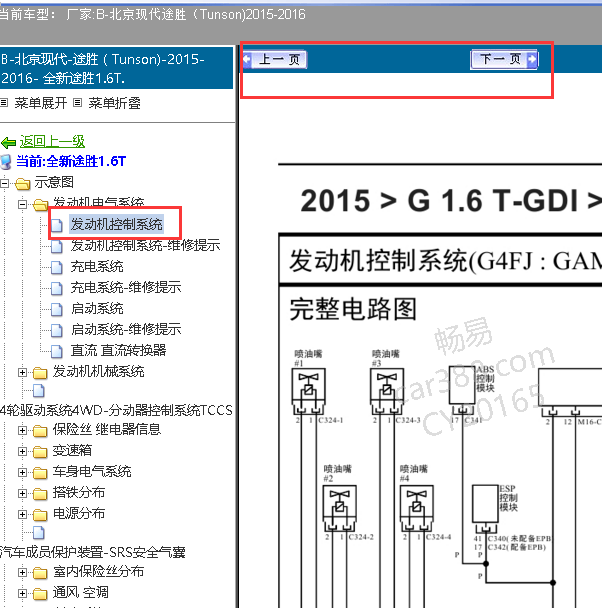This screenshot has width=602, height=608.
Task: Collapse 发动机电气系统 node
Action: click(x=22, y=204)
